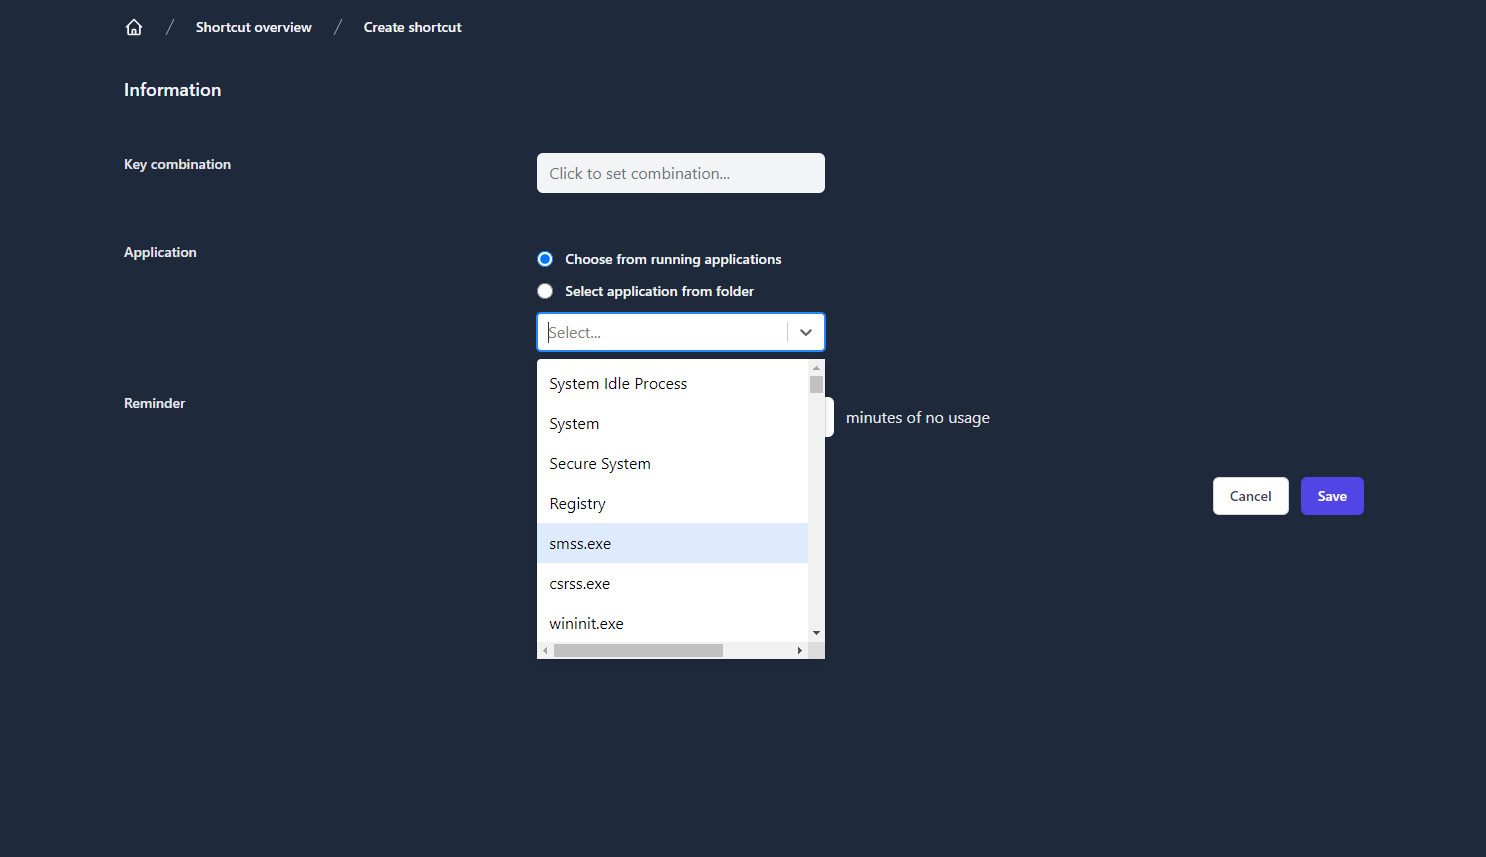This screenshot has width=1486, height=857.
Task: Choose Secure System from the list
Action: pyautogui.click(x=672, y=463)
